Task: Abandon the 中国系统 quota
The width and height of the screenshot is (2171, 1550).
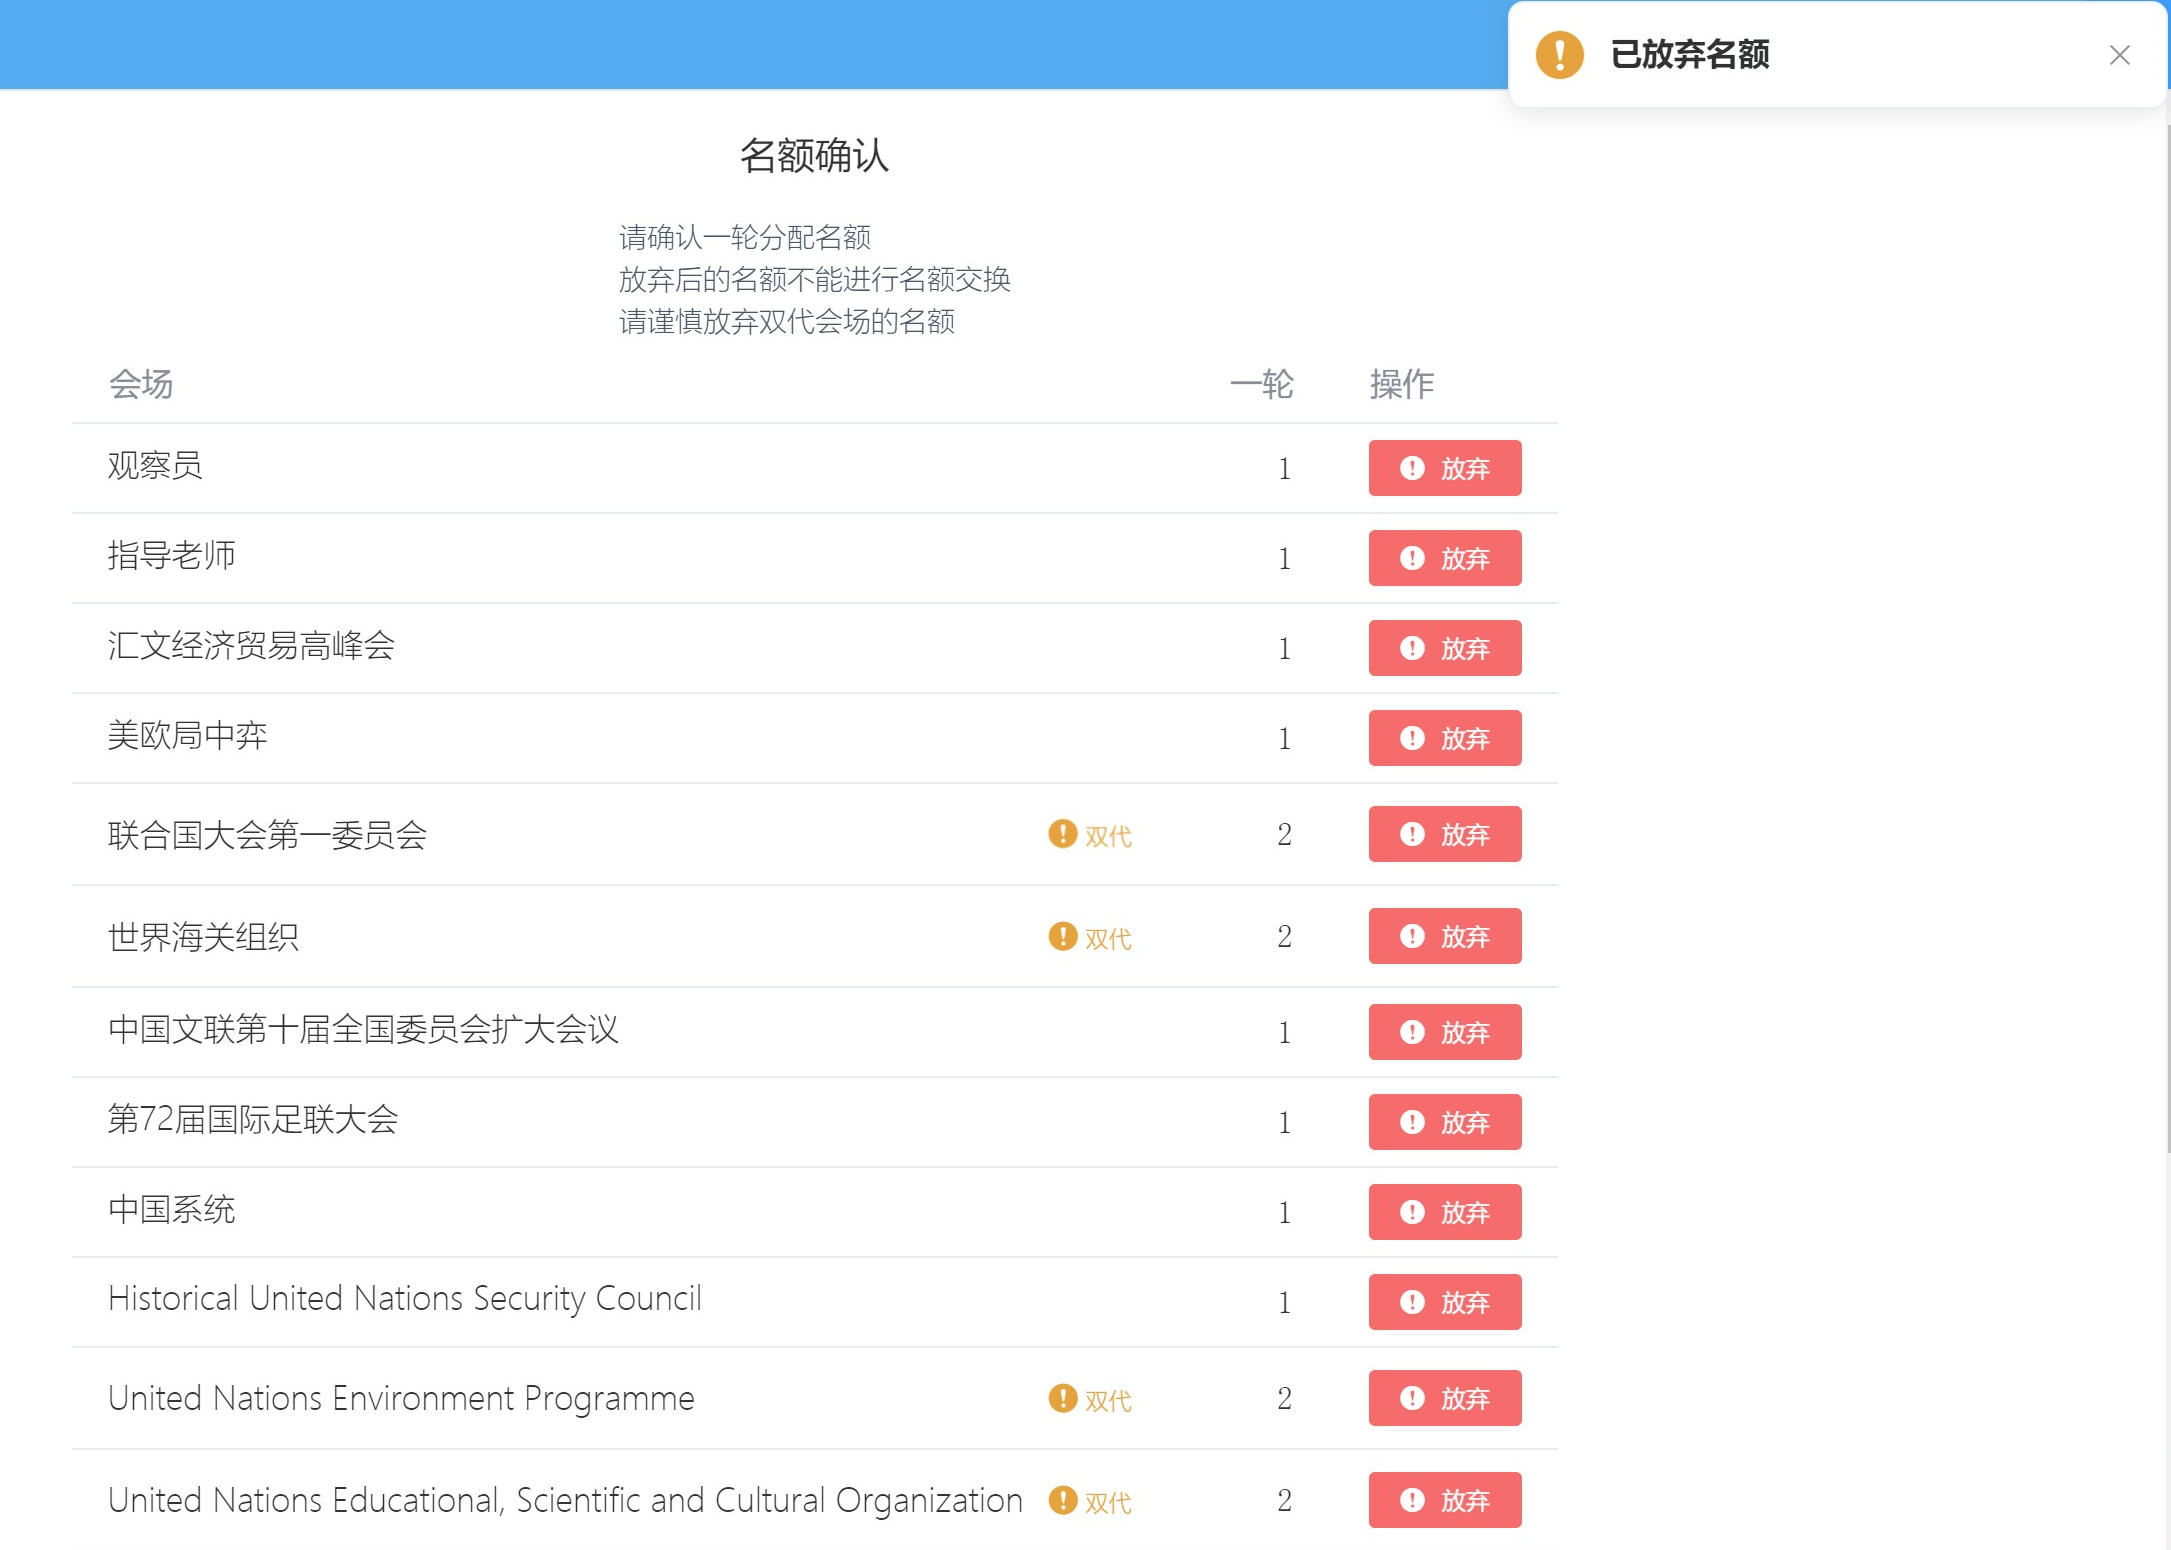Action: point(1444,1212)
